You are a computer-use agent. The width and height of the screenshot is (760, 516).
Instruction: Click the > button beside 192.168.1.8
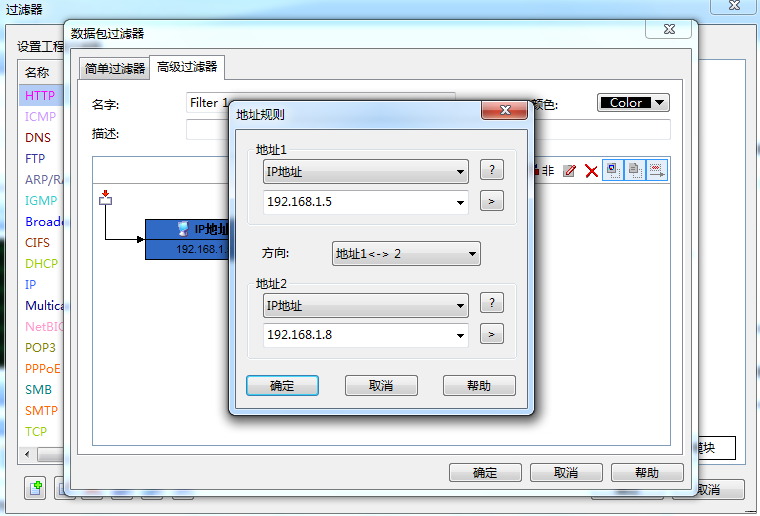coord(491,334)
